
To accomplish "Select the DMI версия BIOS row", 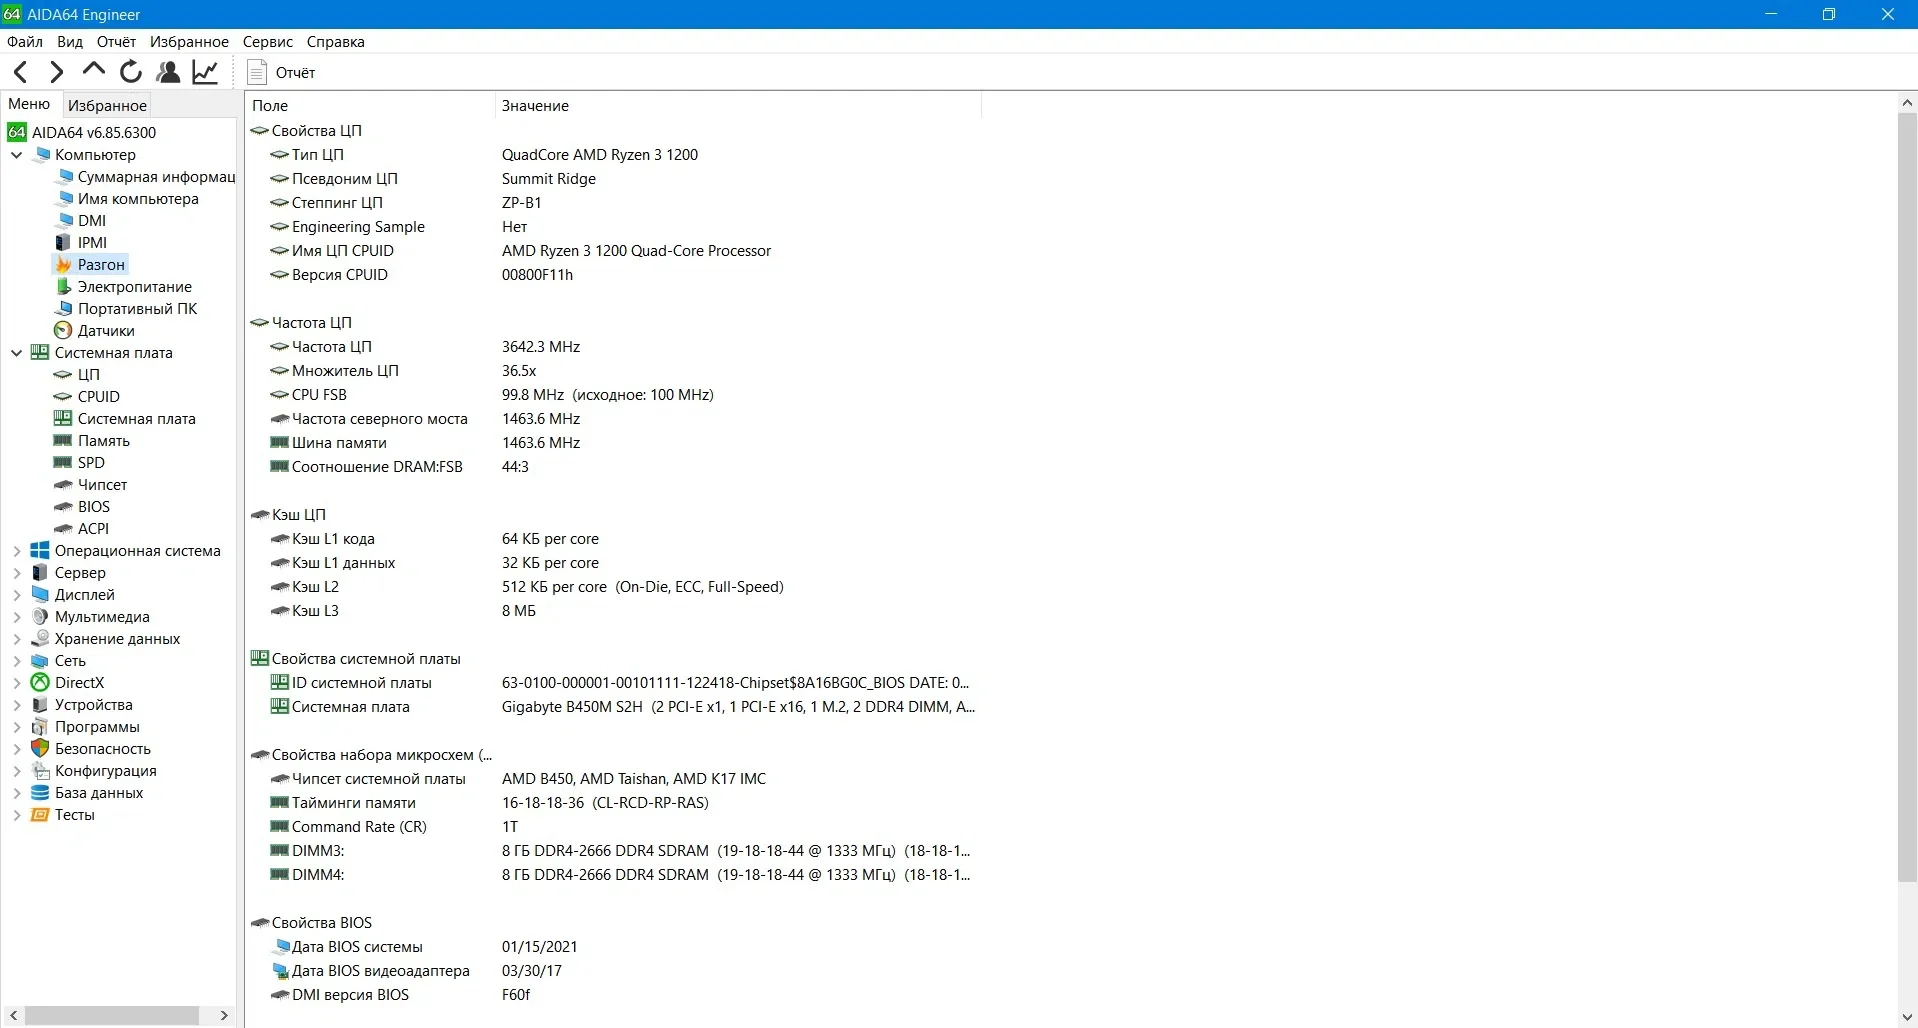I will (612, 995).
